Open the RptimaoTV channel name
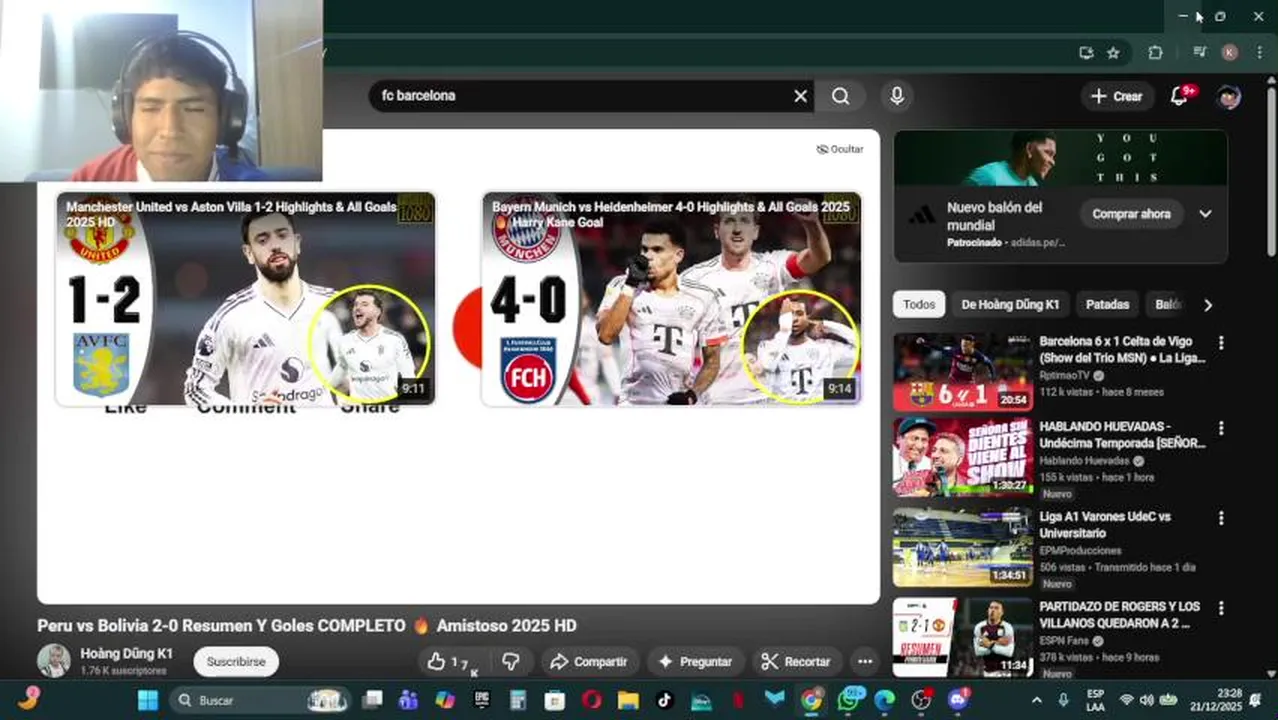The width and height of the screenshot is (1278, 720). tap(1066, 375)
